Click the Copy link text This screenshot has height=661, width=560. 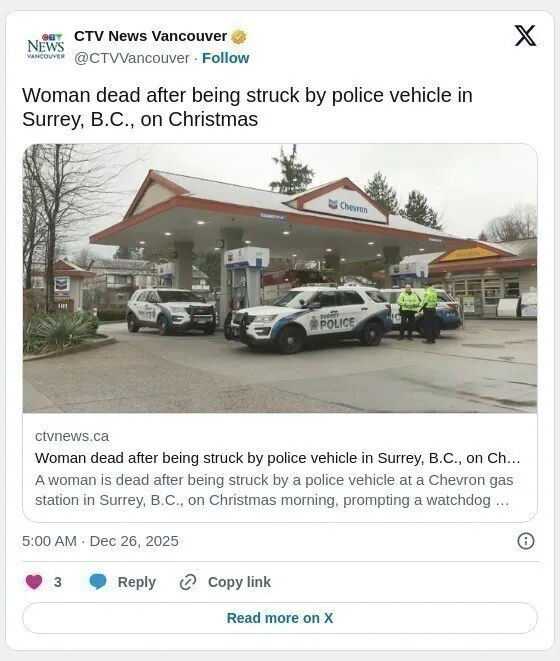tap(239, 582)
